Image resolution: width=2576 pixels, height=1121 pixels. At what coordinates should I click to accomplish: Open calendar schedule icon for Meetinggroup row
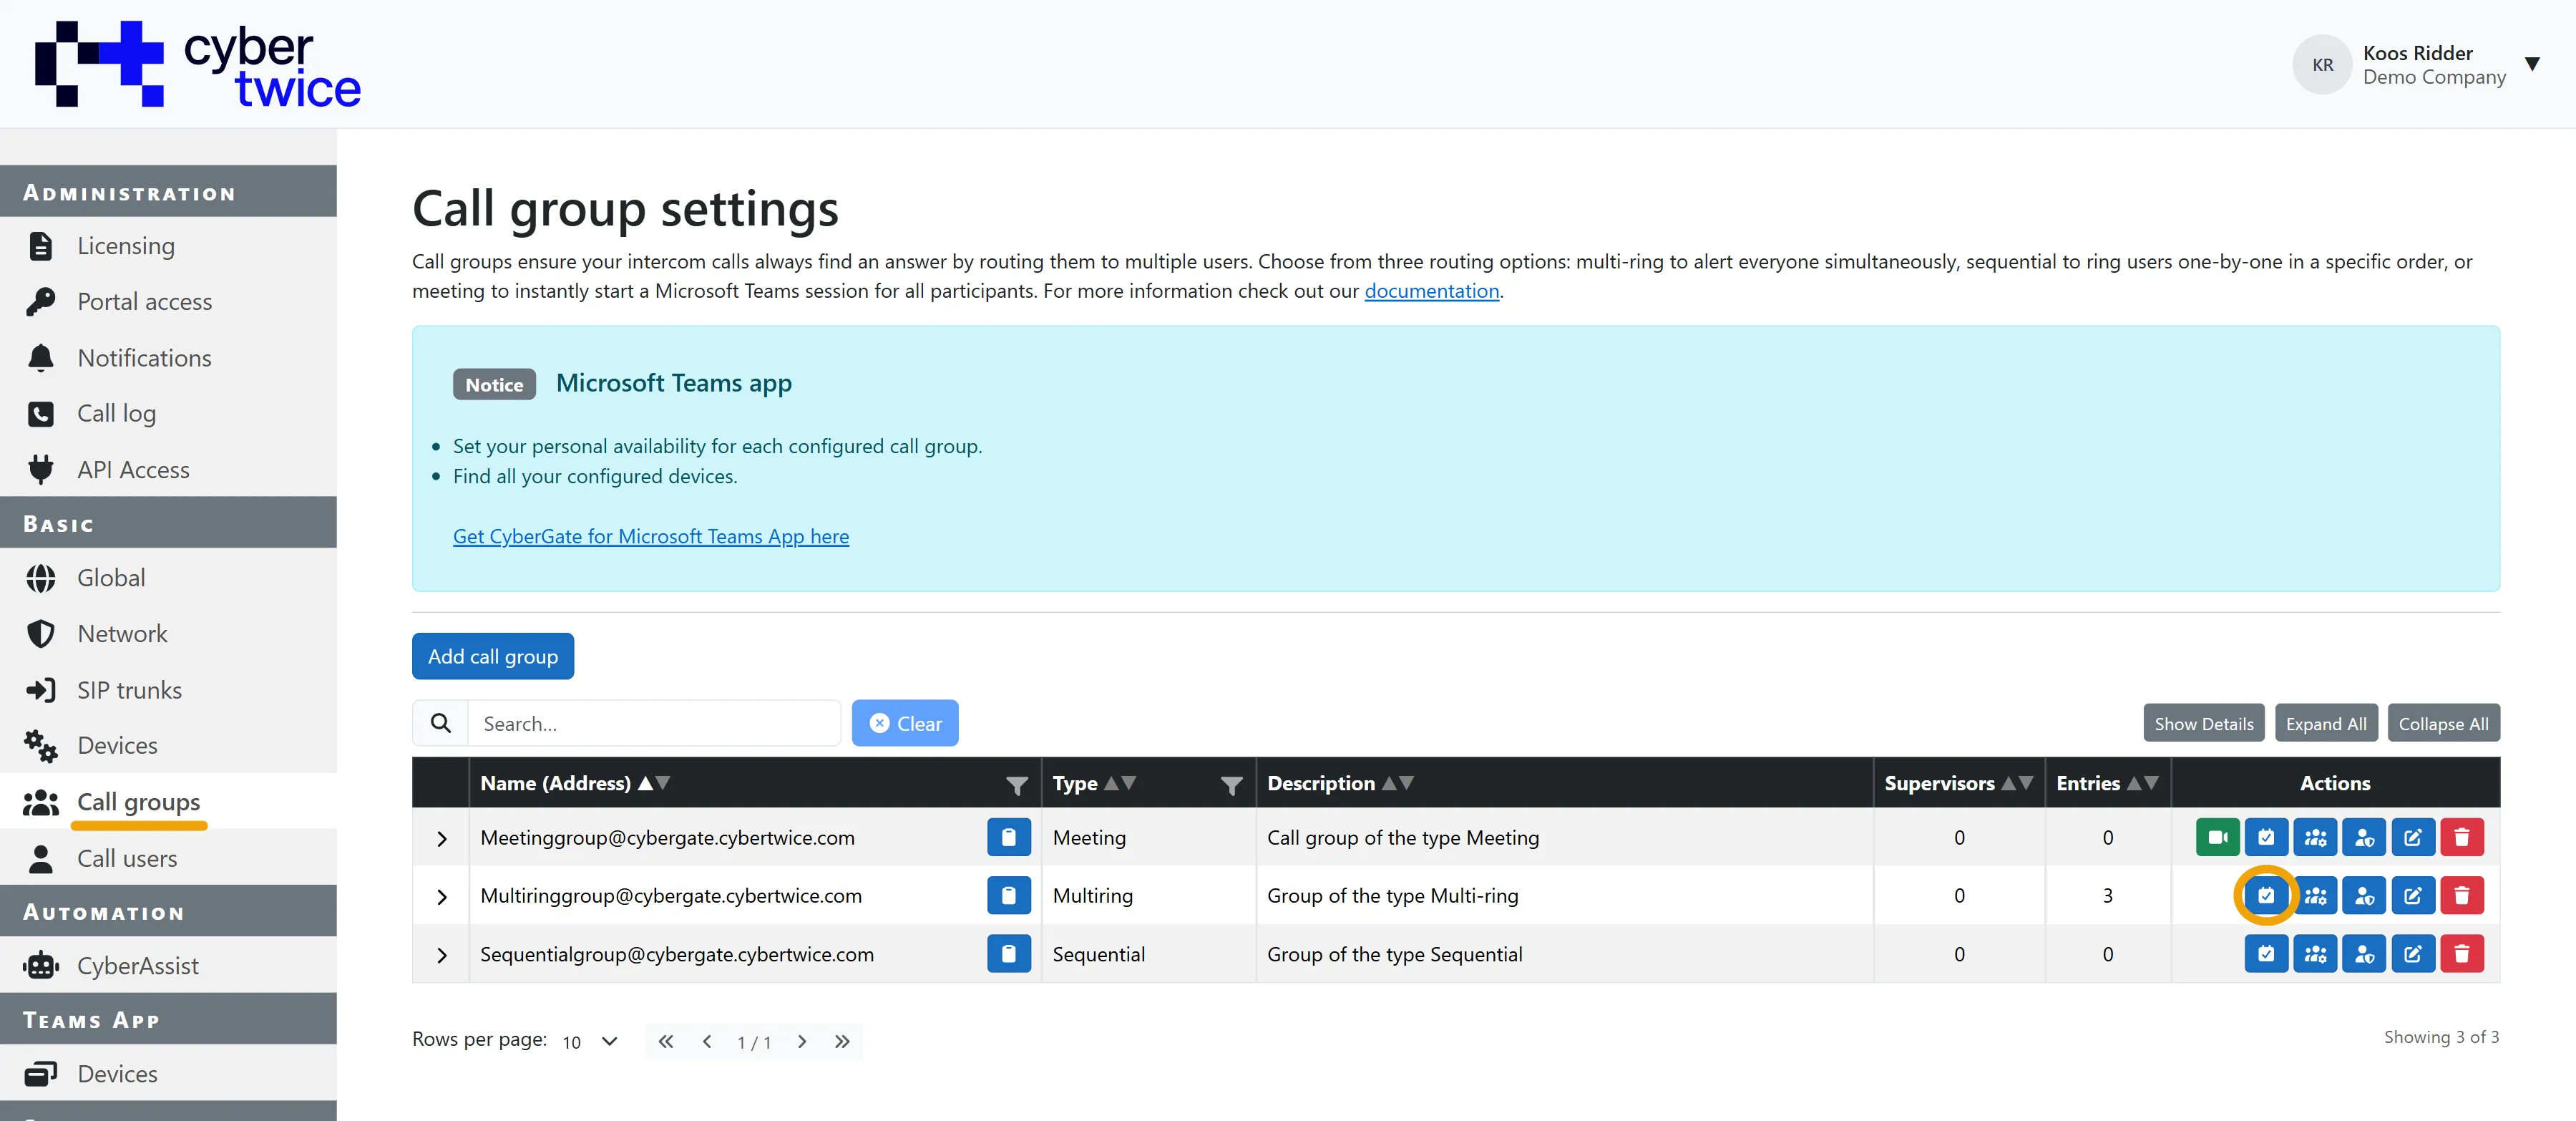(x=2266, y=837)
